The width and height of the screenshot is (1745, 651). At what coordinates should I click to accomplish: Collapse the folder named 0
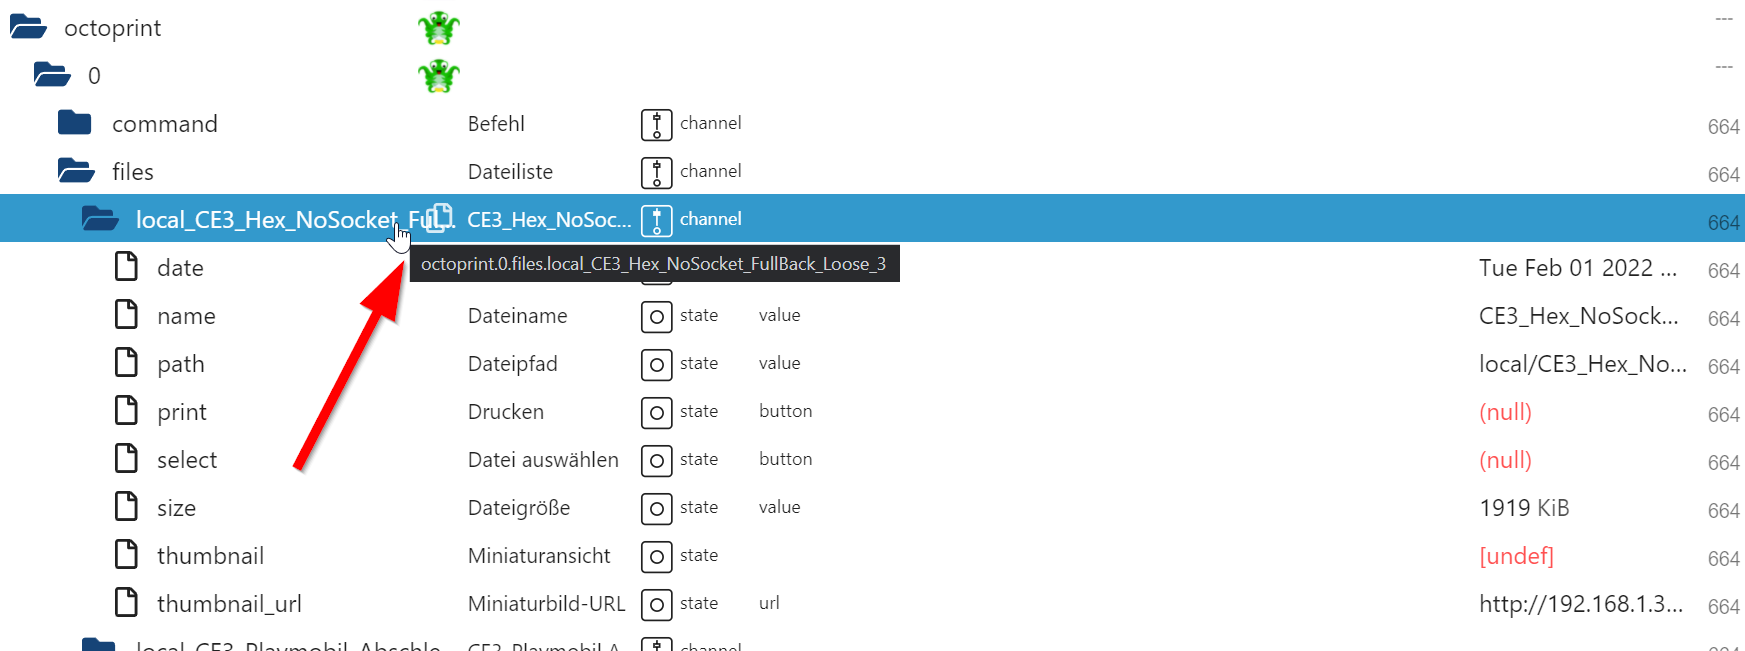point(52,75)
